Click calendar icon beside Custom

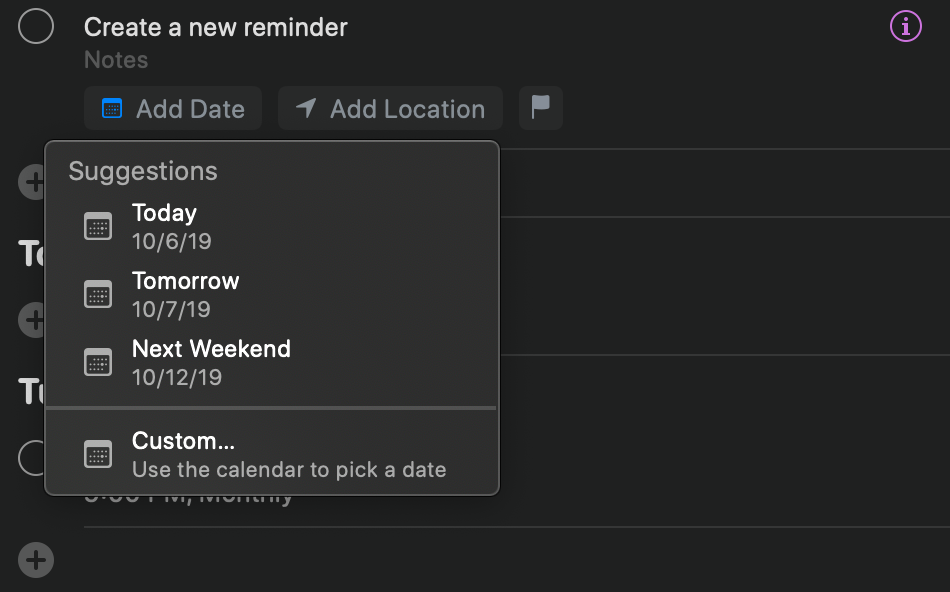coord(98,454)
